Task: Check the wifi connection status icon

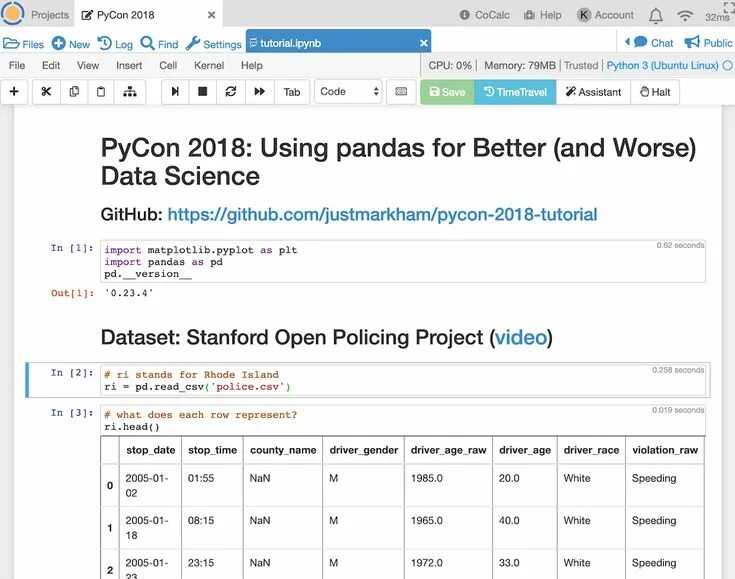Action: pos(685,15)
